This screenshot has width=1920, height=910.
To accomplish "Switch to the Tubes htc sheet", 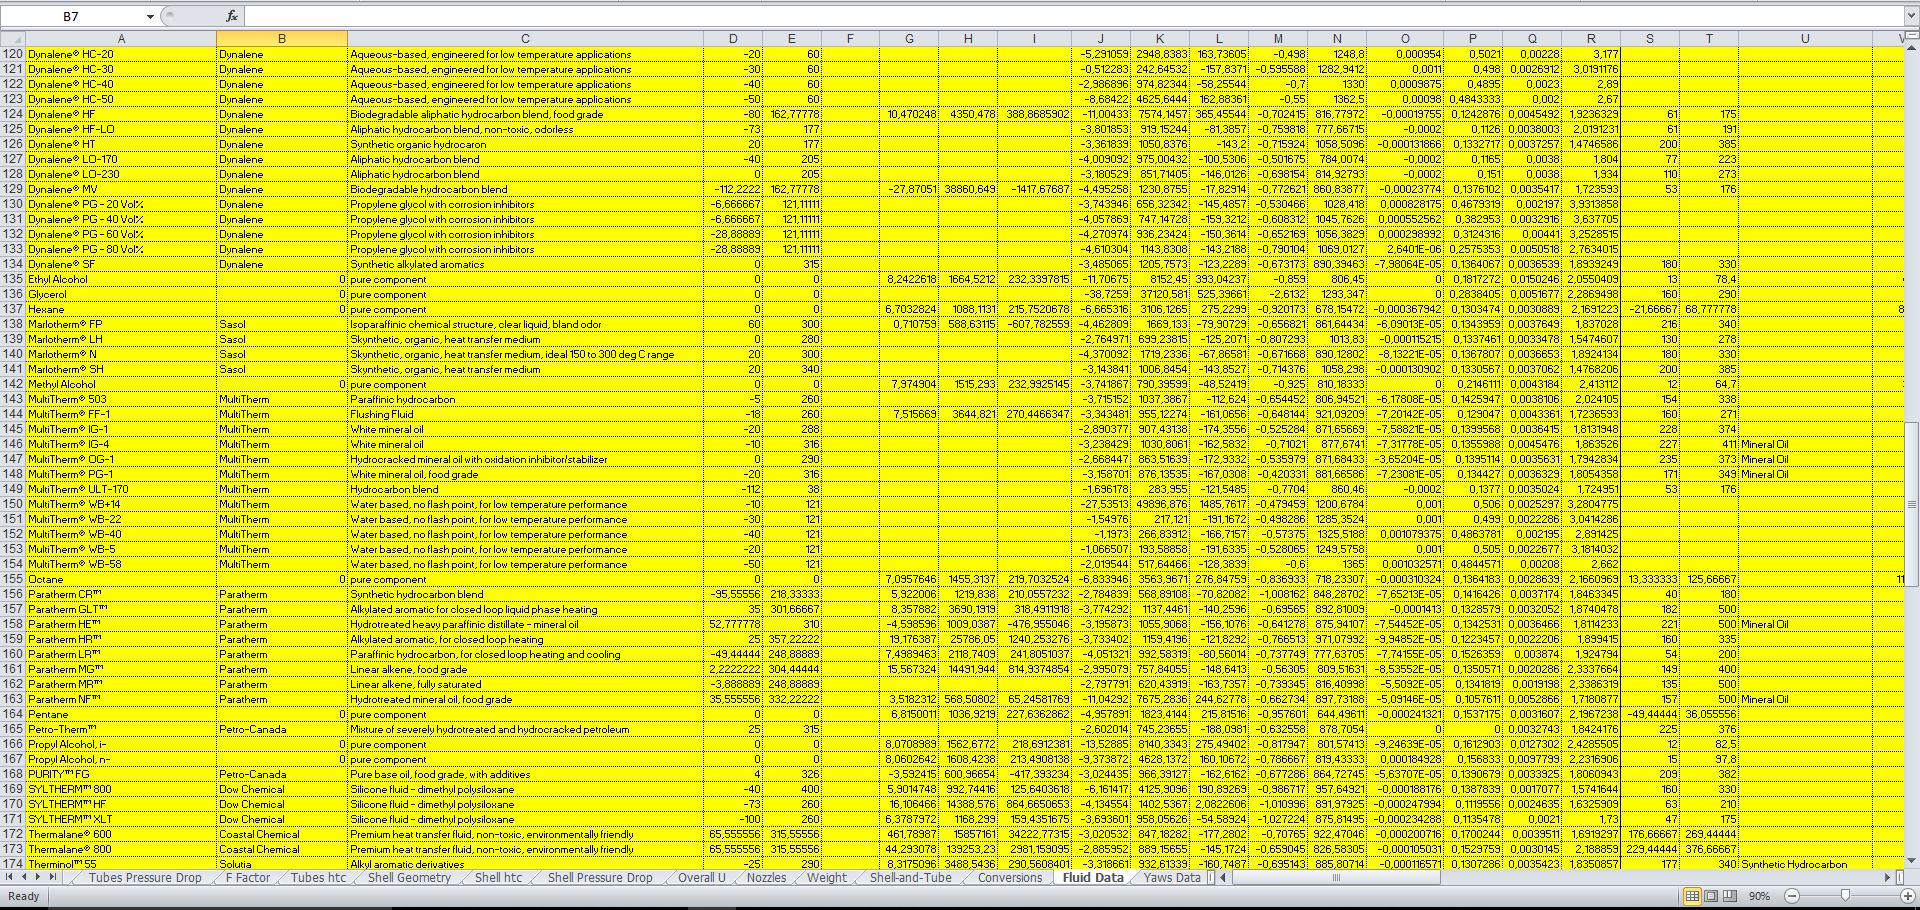I will pos(318,878).
